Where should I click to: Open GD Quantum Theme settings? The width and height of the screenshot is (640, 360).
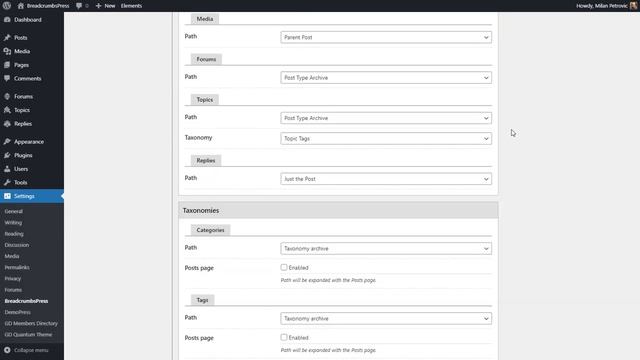pyautogui.click(x=28, y=334)
